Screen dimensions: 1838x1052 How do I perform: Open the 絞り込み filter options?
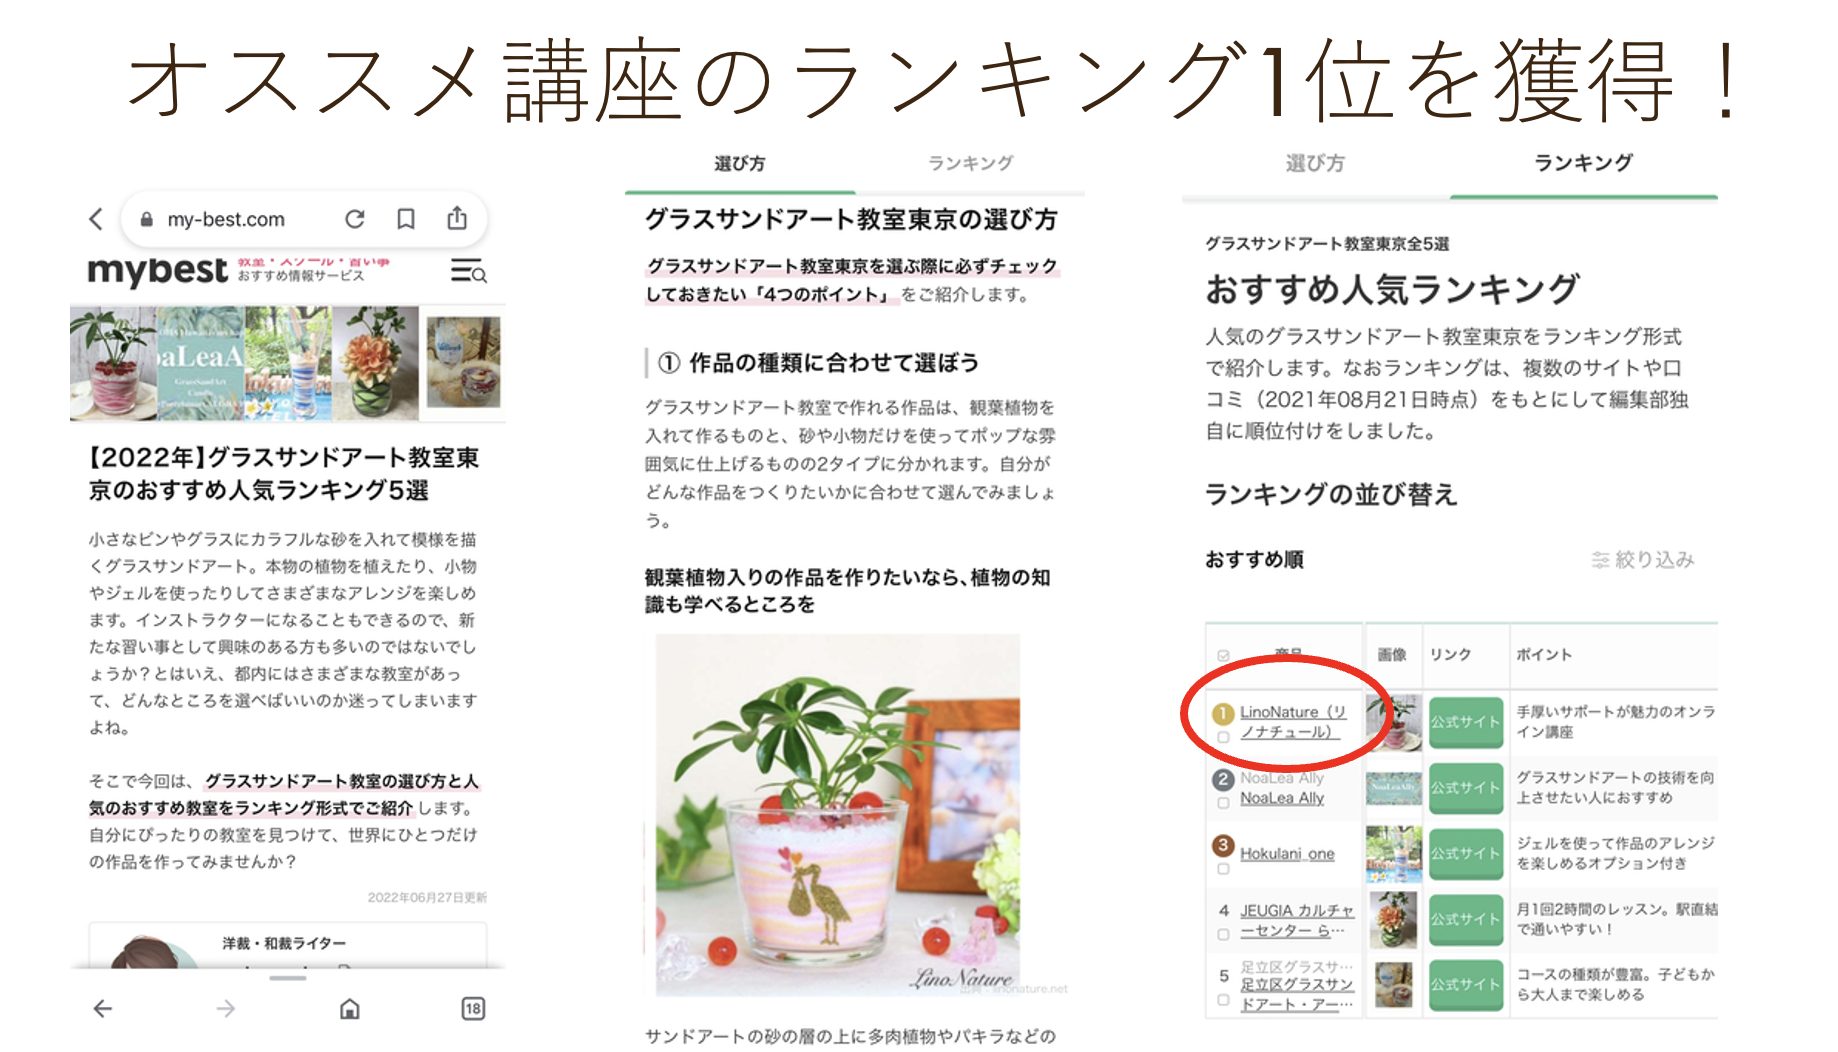pyautogui.click(x=1643, y=560)
